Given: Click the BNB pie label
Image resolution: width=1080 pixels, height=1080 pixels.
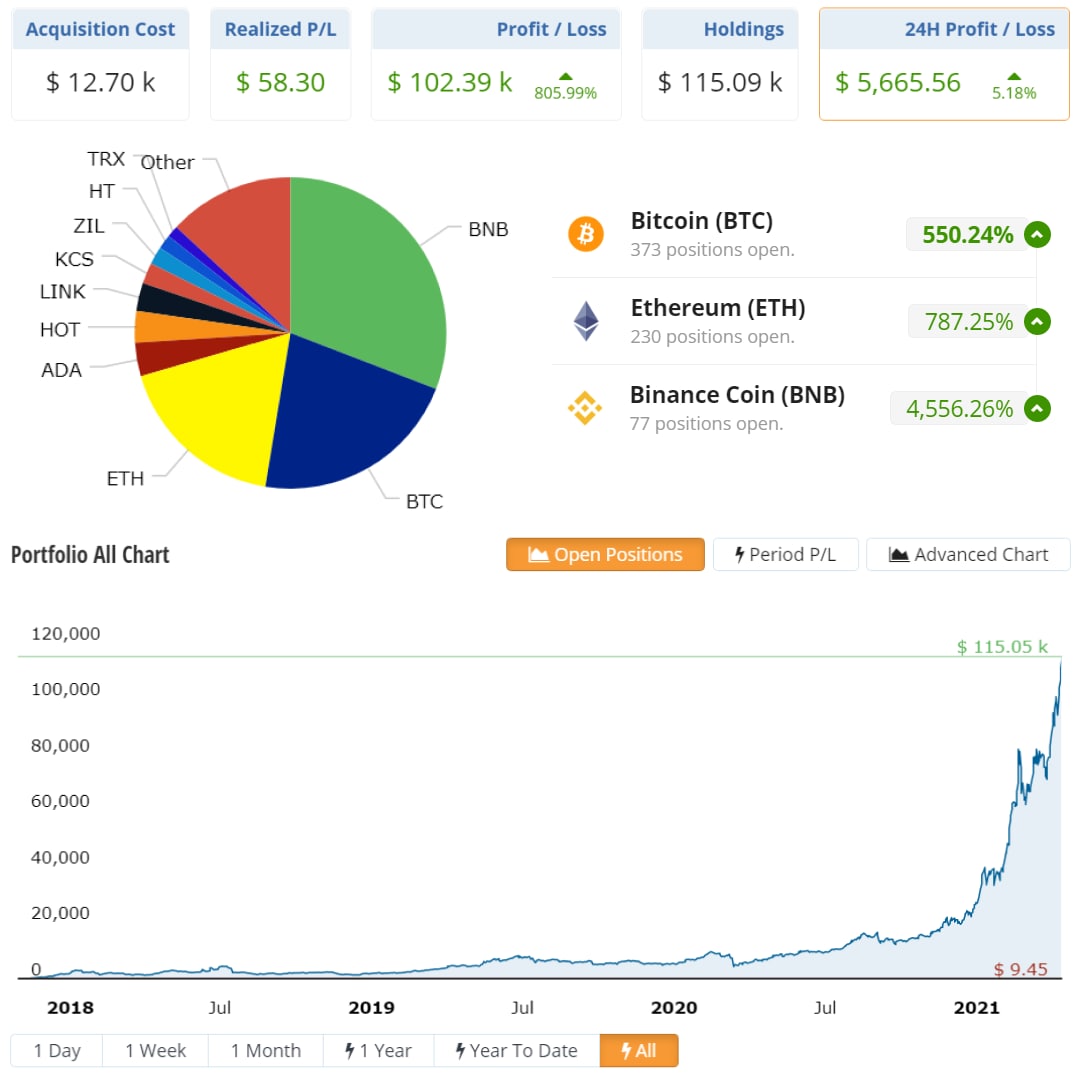Looking at the screenshot, I should click(x=488, y=229).
